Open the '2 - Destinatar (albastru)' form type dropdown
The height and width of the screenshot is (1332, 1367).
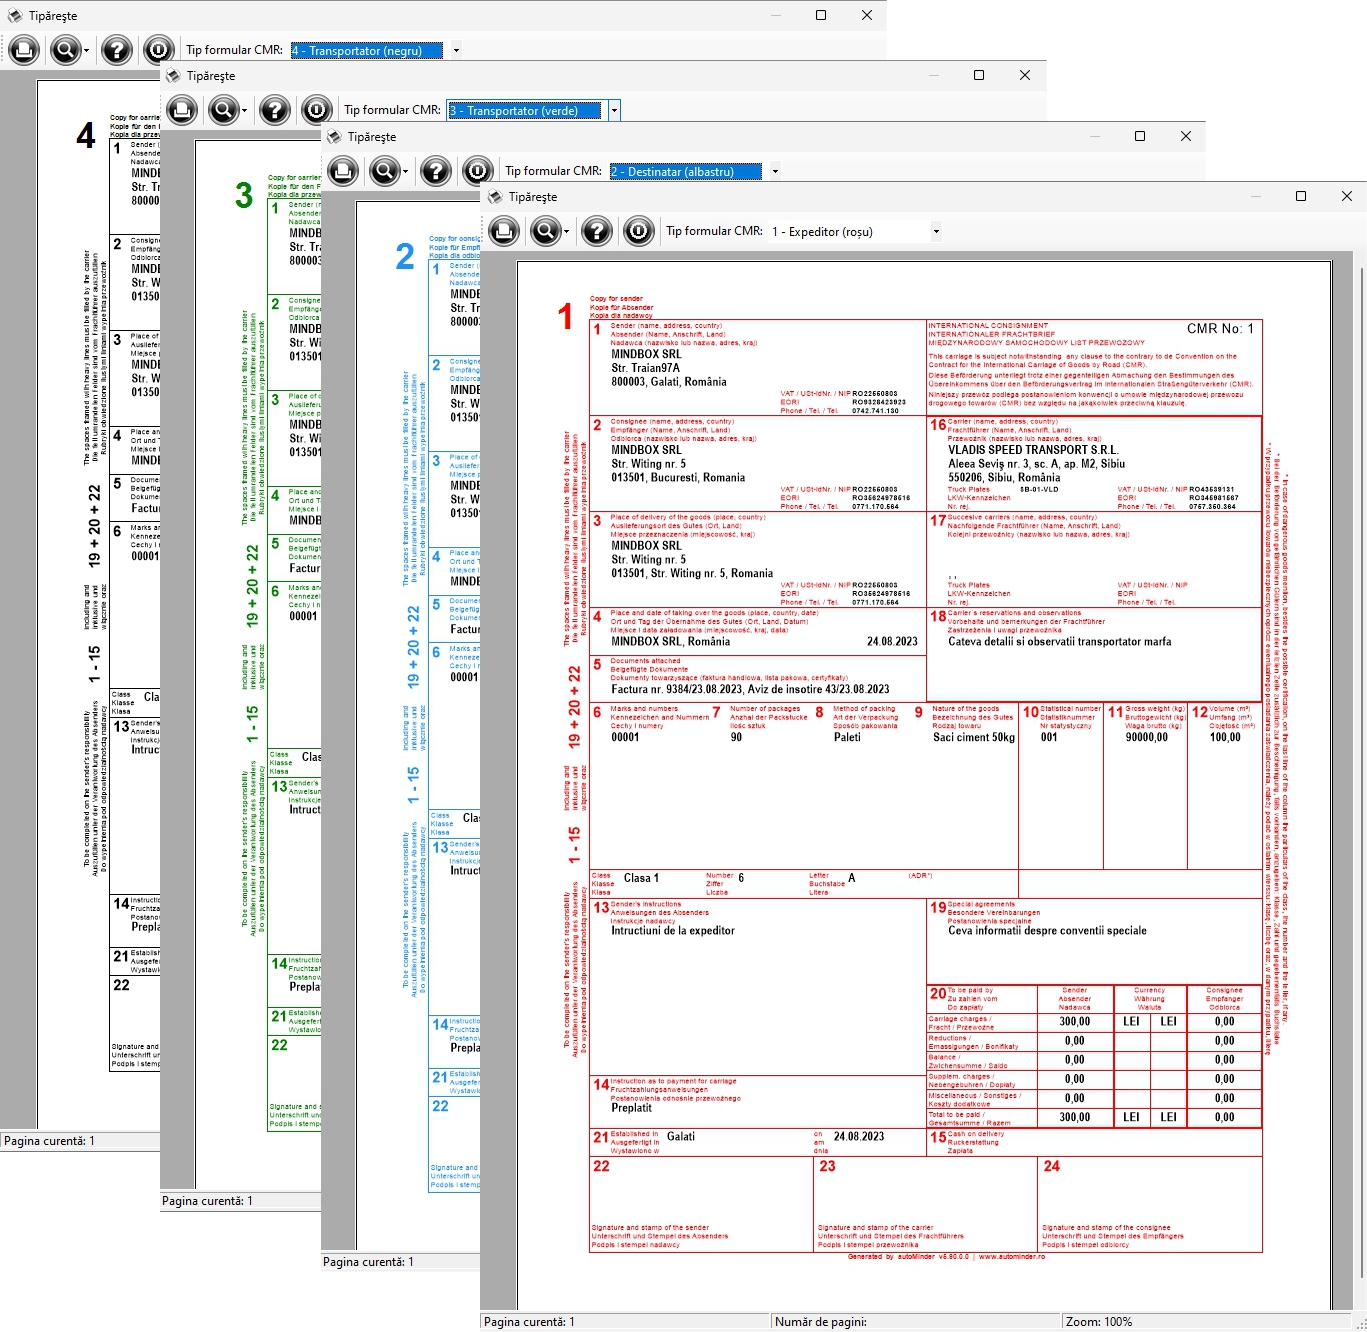coord(775,171)
